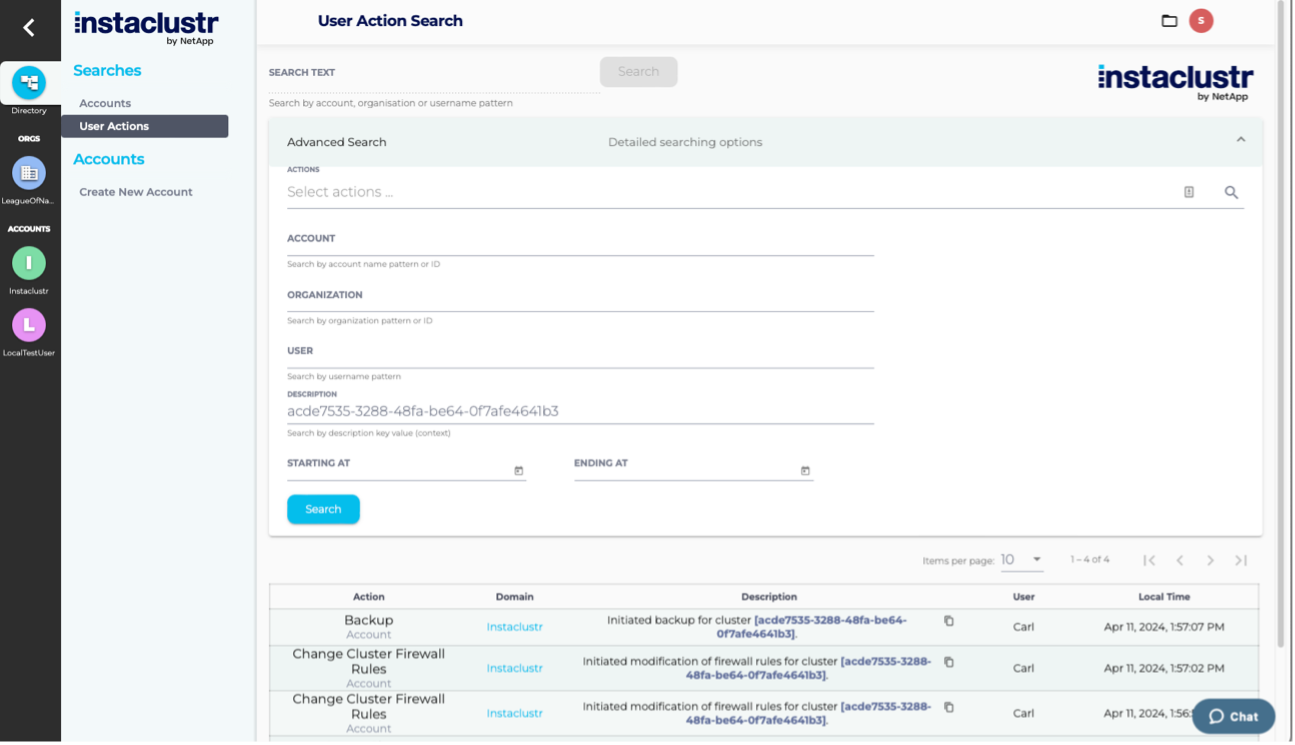1295x745 pixels.
Task: Select the Instaclustr account avatar
Action: [x=29, y=263]
